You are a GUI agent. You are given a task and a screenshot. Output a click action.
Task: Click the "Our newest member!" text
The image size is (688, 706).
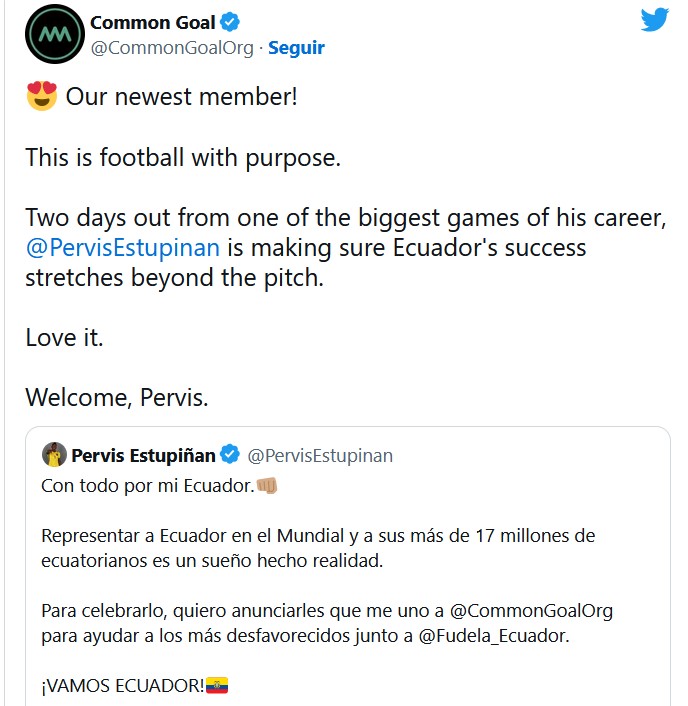pyautogui.click(x=181, y=97)
